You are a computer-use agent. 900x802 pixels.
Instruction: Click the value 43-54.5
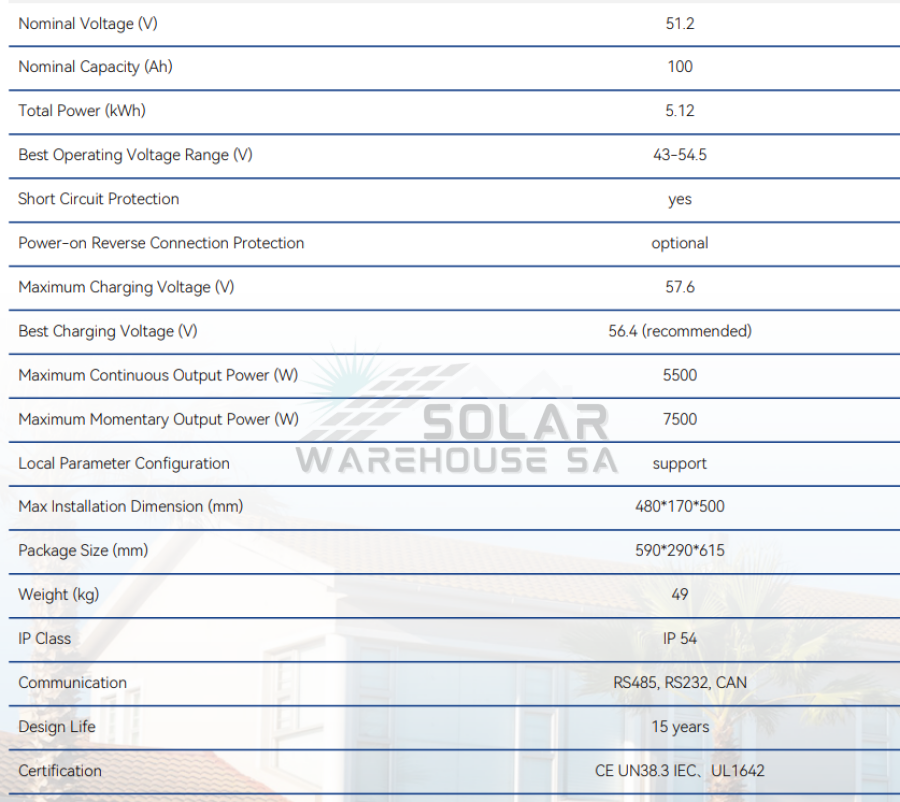coord(680,155)
